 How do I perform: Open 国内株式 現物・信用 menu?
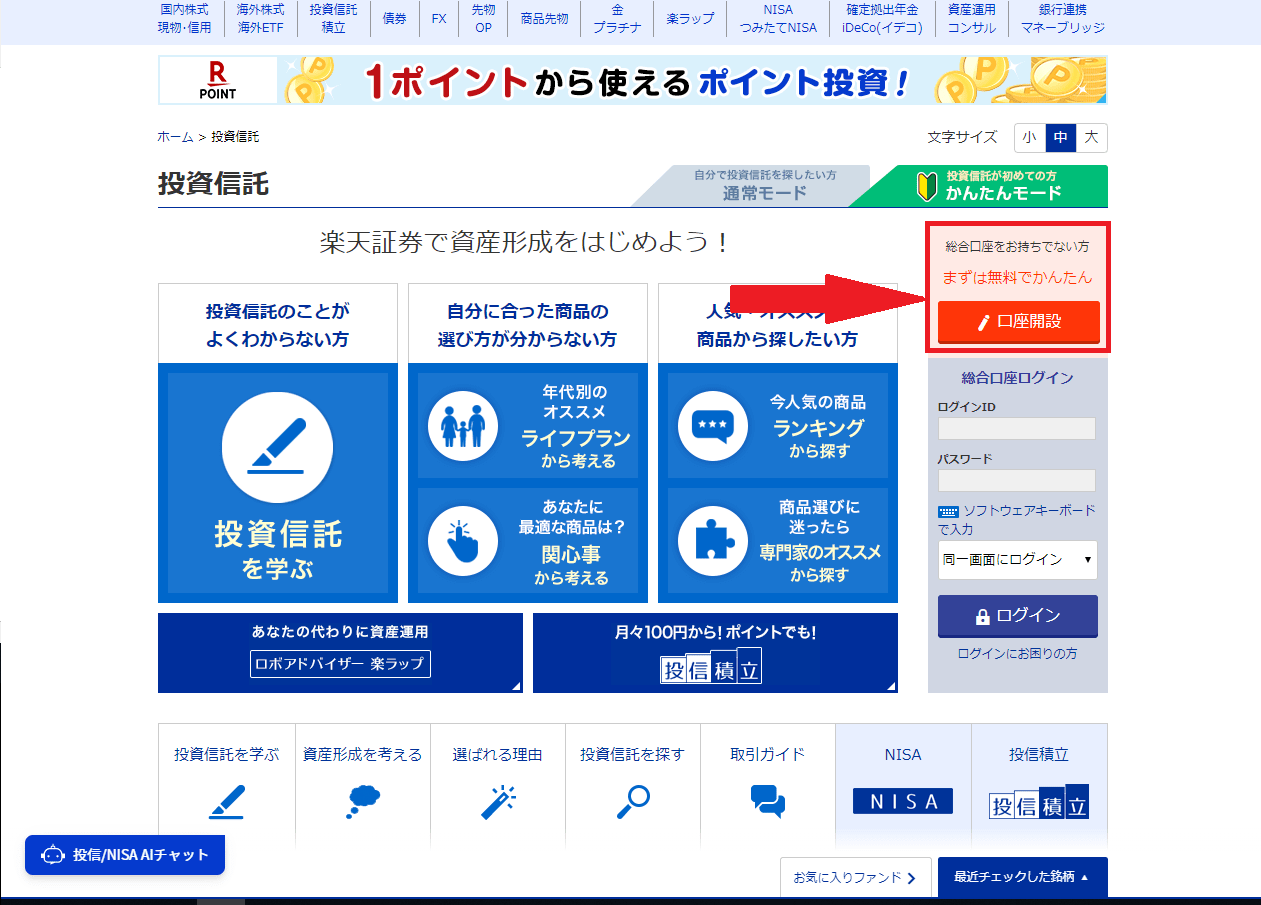point(184,18)
